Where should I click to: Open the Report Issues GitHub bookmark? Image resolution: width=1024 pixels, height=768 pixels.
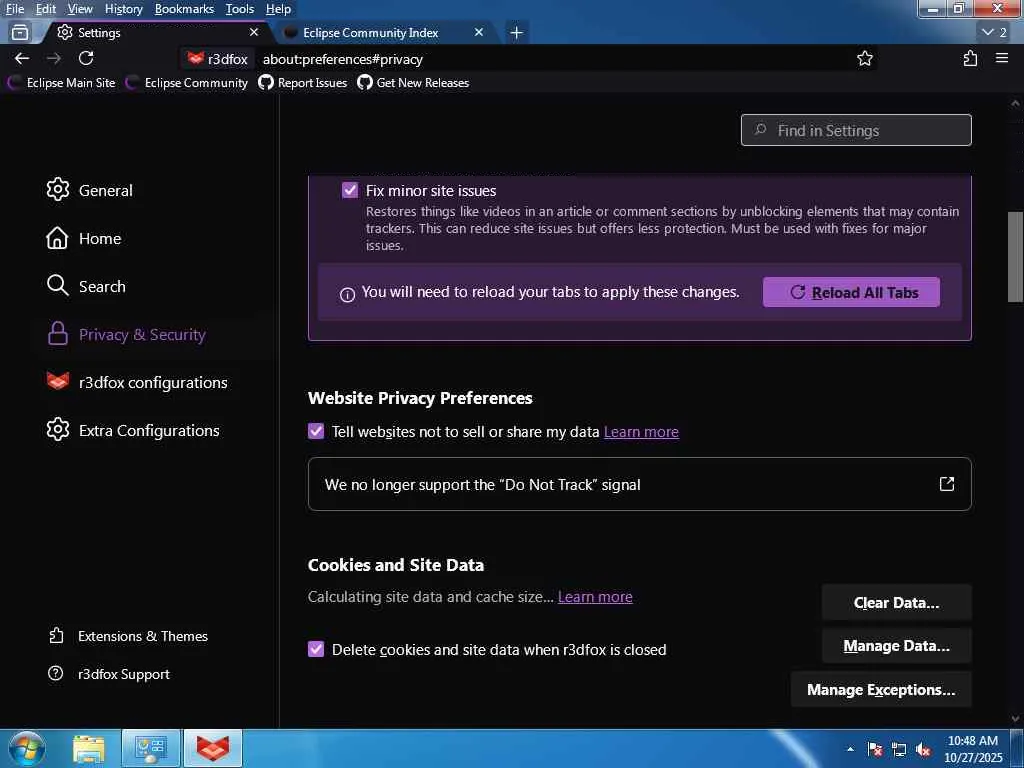303,83
